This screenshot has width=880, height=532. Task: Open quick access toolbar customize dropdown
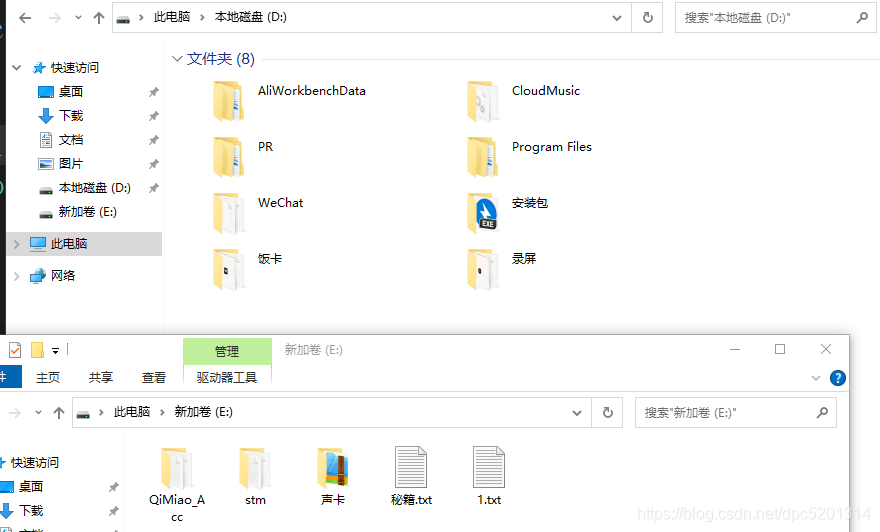point(56,351)
